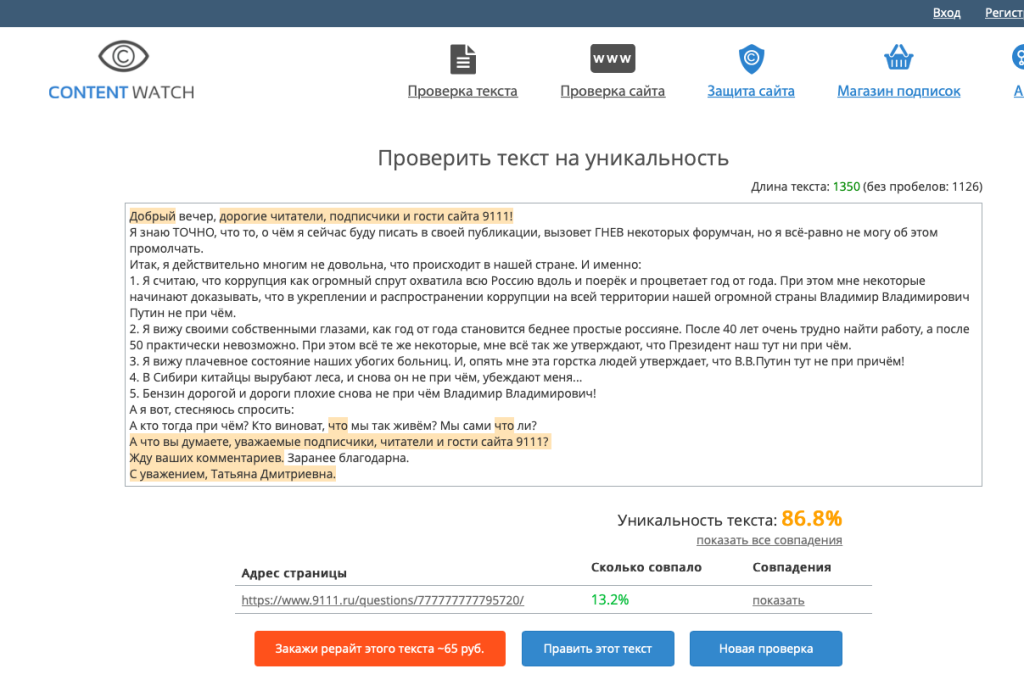Image resolution: width=1024 pixels, height=691 pixels.
Task: Open the Проверка текста menu link
Action: 462,91
